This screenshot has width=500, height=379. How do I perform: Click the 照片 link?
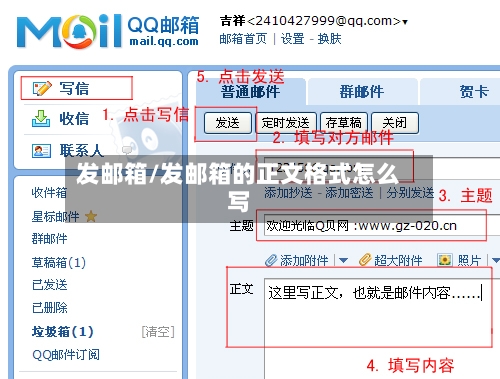pos(469,261)
